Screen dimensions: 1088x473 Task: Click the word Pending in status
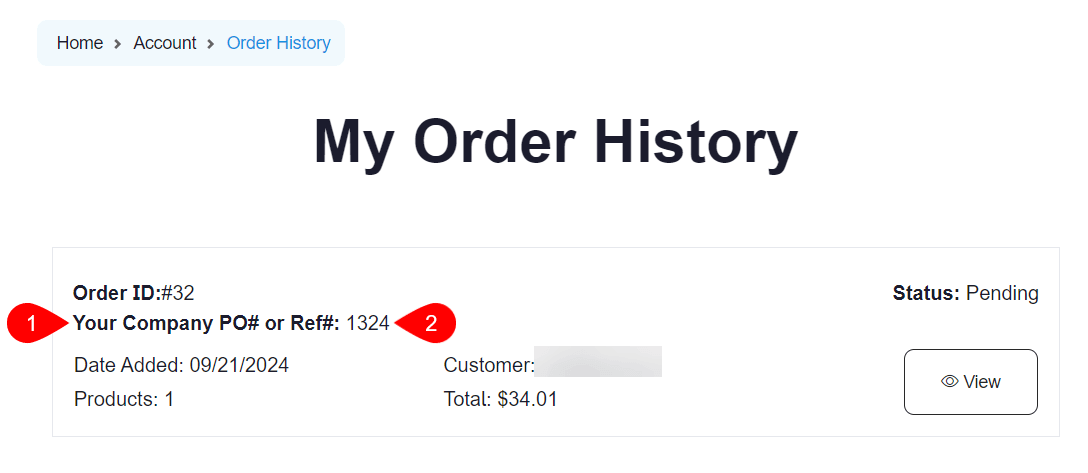pos(1002,293)
